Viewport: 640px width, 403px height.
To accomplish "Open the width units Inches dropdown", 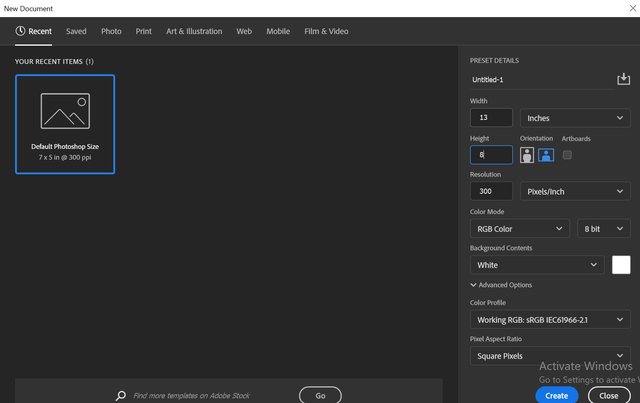I will [575, 118].
